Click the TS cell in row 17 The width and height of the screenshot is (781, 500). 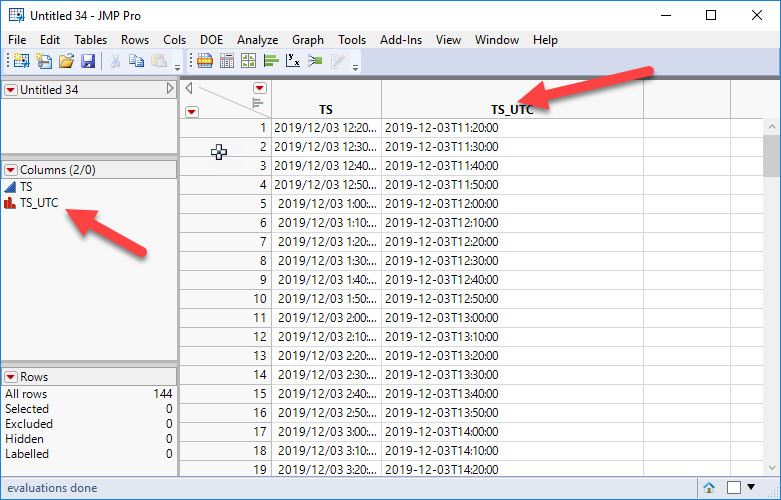326,431
